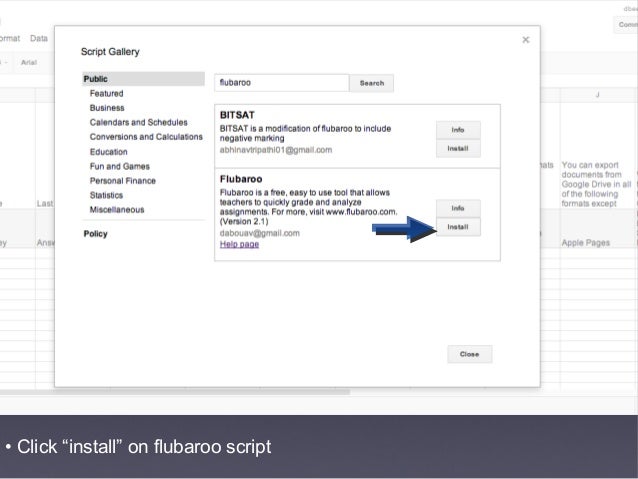Viewport: 638px width, 479px height.
Task: Close the Script Gallery dialog with X
Action: (526, 39)
